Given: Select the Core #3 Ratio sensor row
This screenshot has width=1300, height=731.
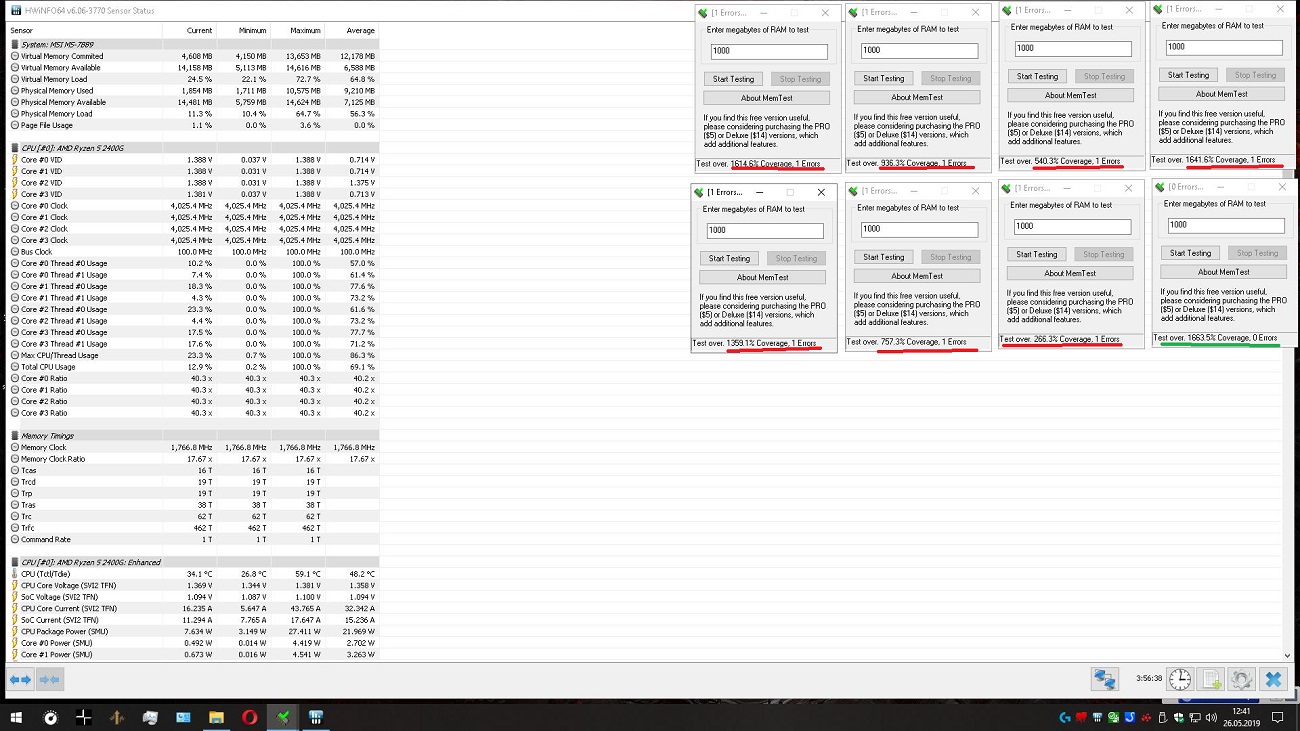Looking at the screenshot, I should (x=193, y=413).
